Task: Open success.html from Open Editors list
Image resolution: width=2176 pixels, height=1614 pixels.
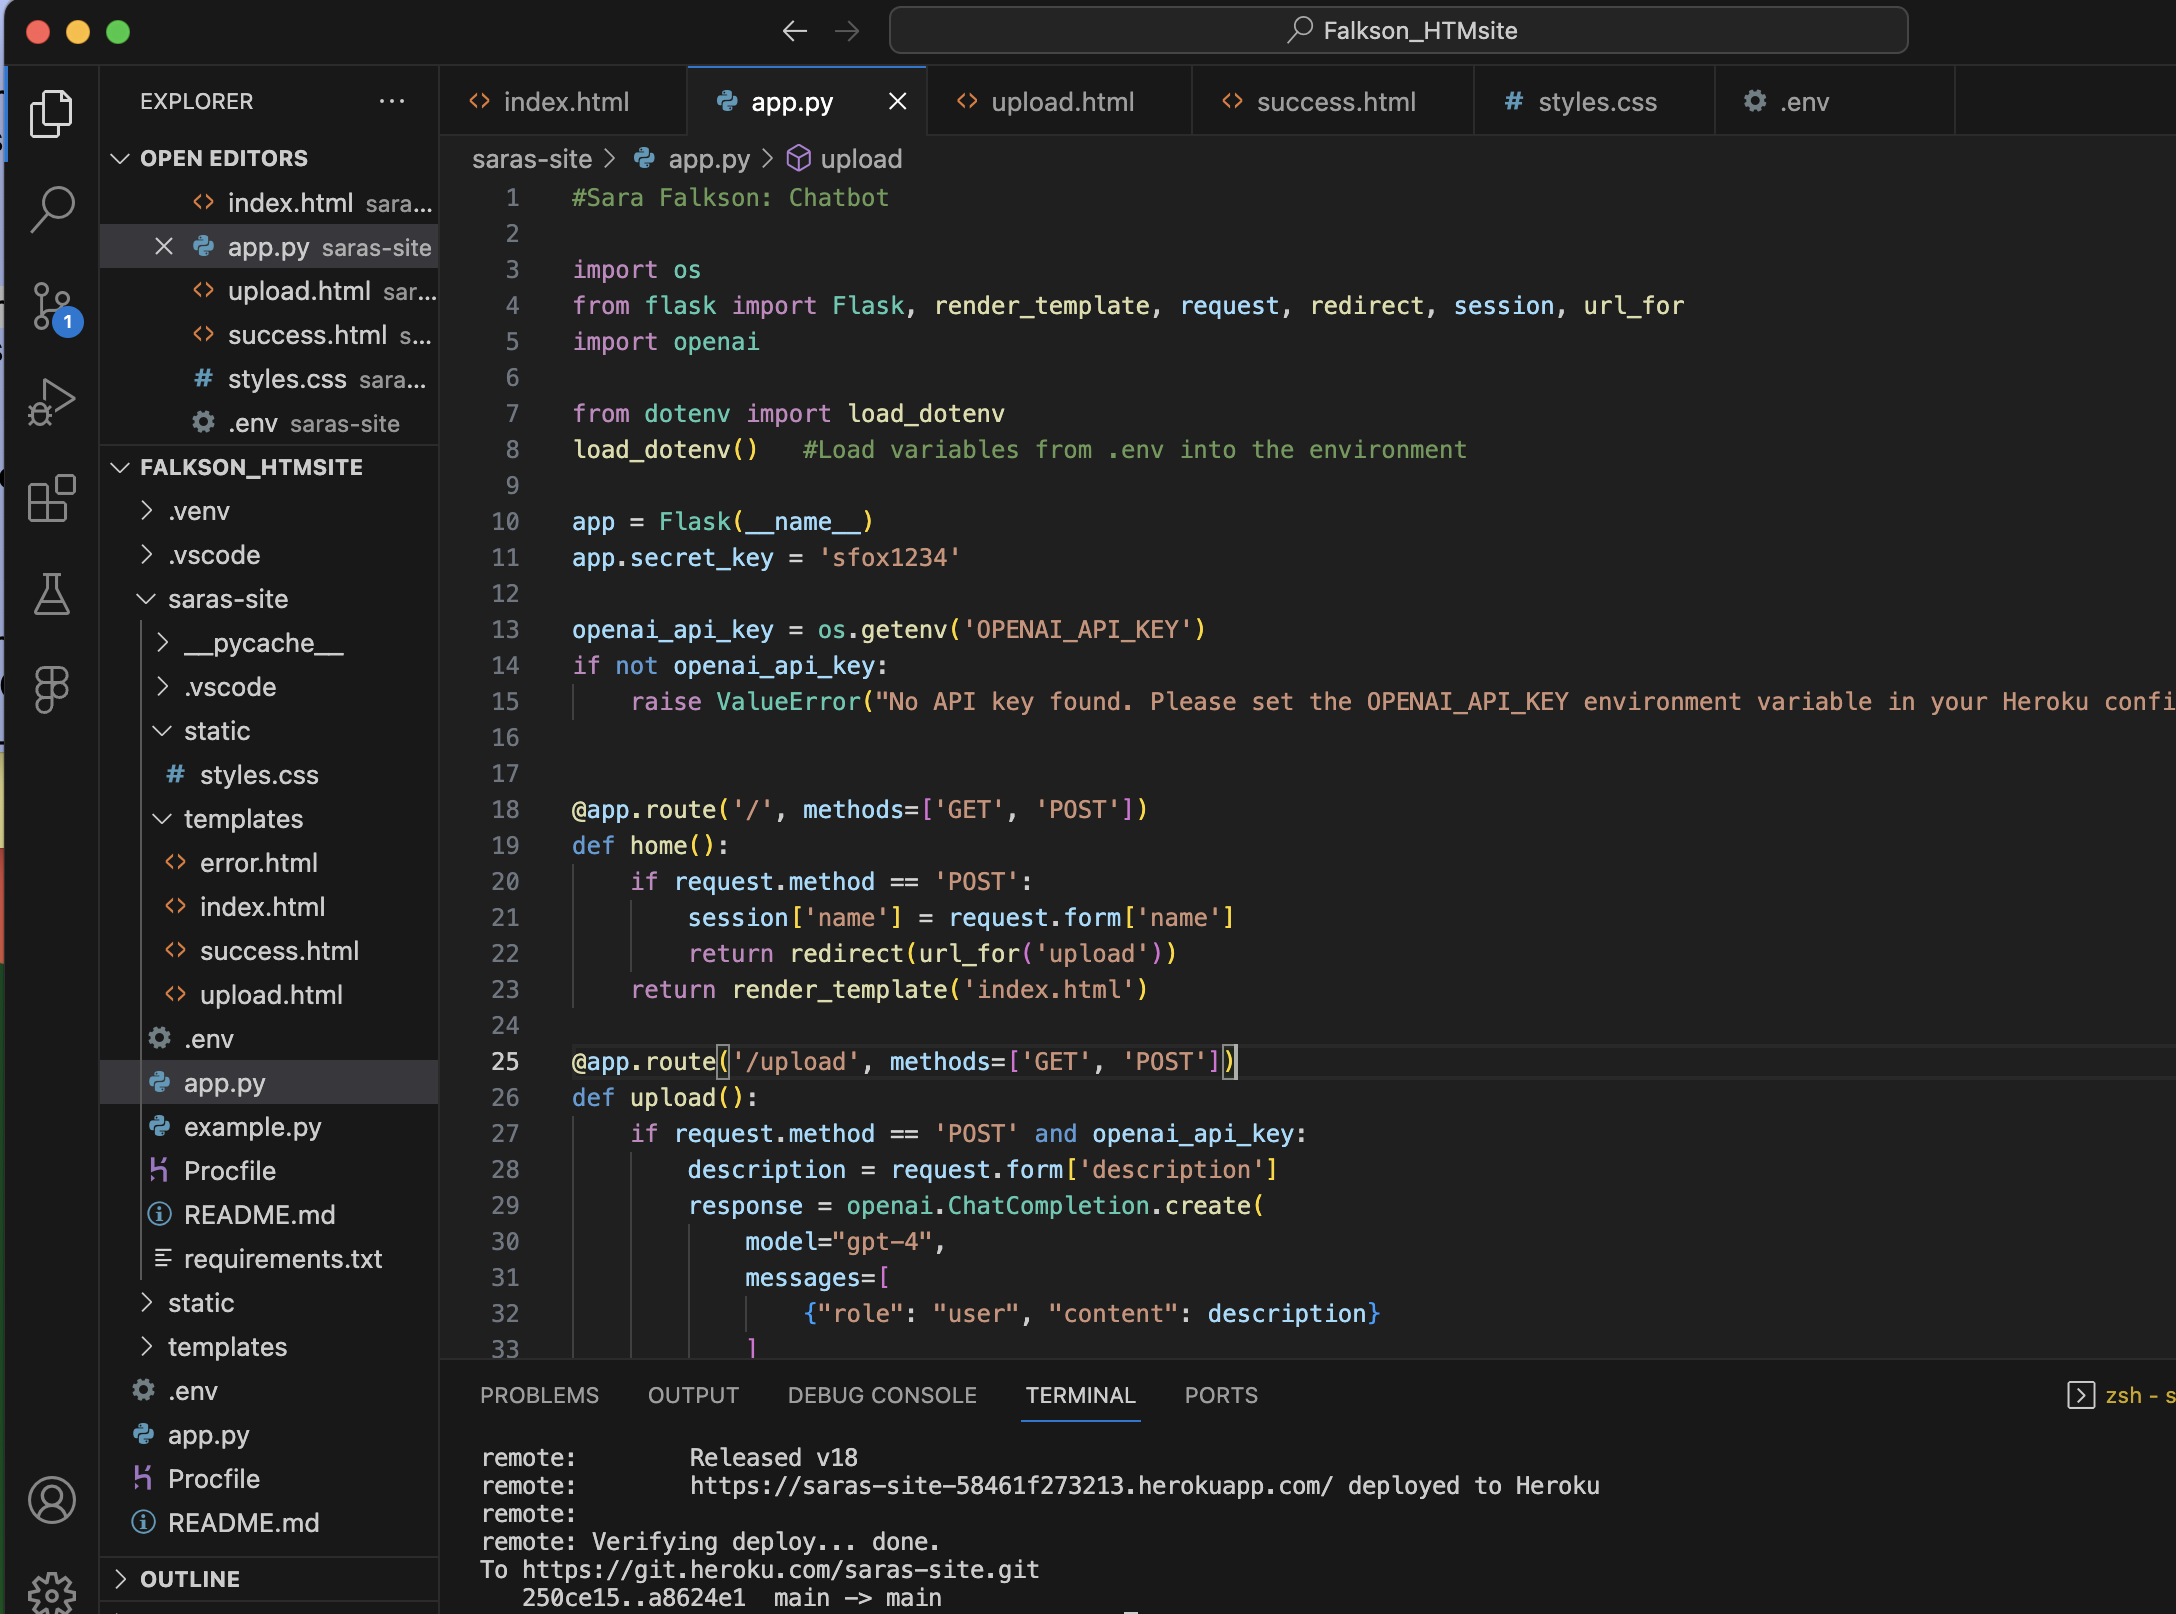Action: [270, 335]
